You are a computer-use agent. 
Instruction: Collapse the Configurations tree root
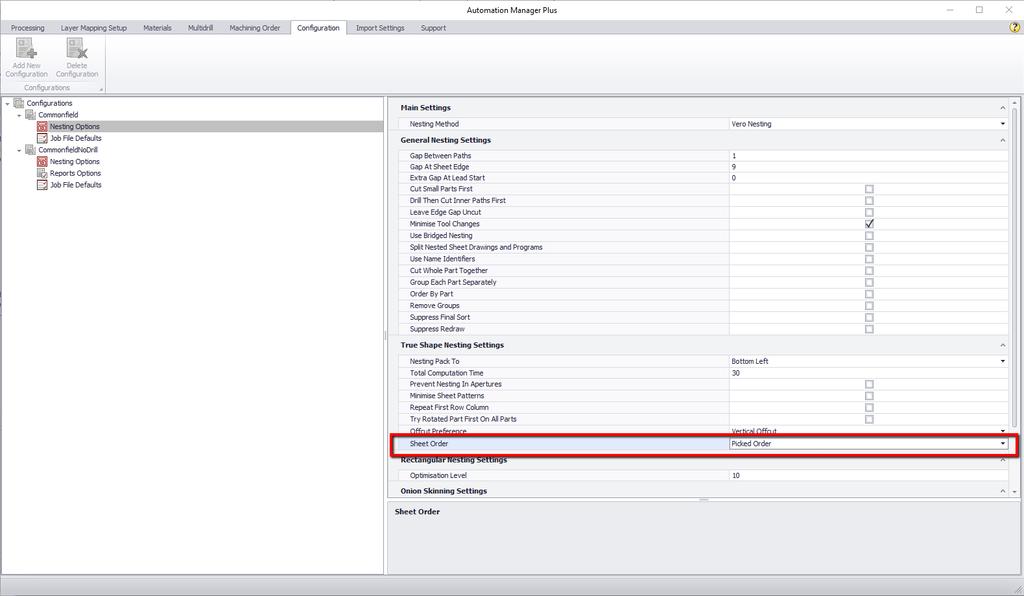(7, 104)
